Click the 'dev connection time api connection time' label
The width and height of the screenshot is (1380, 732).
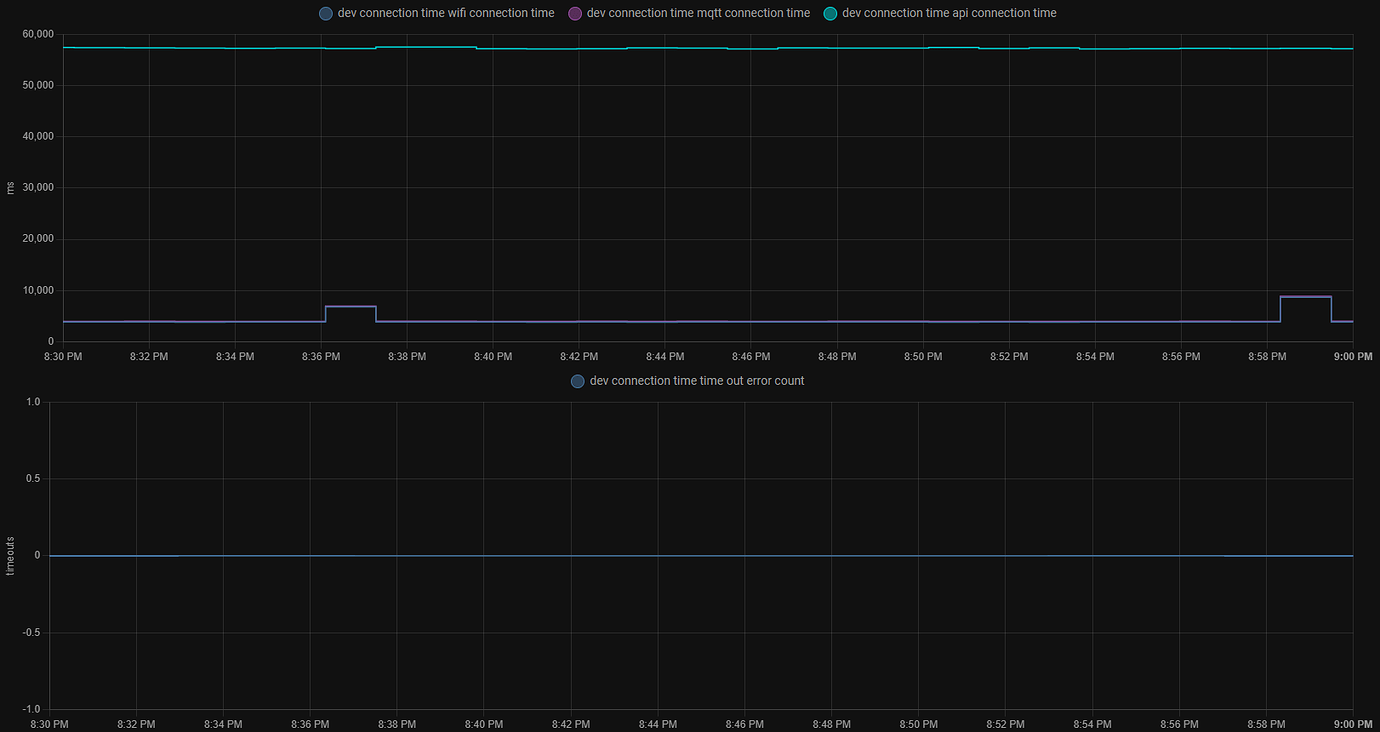[949, 14]
